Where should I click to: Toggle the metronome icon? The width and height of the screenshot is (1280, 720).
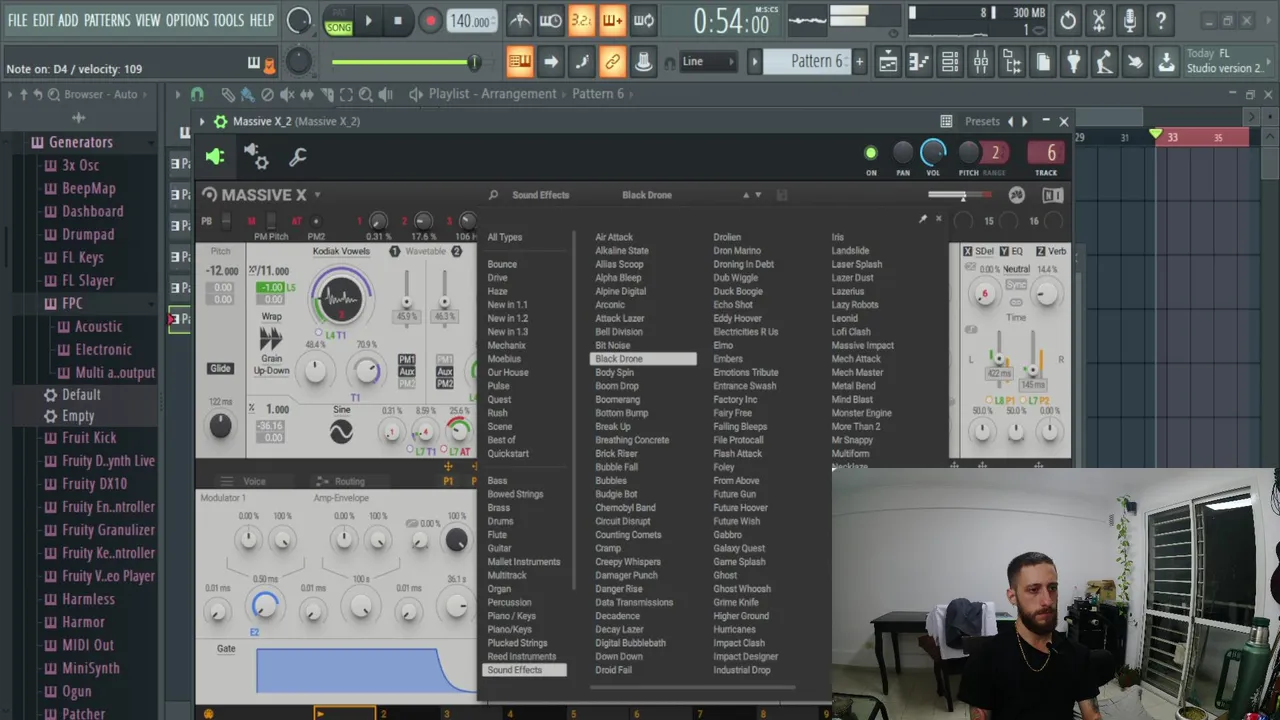coord(519,20)
